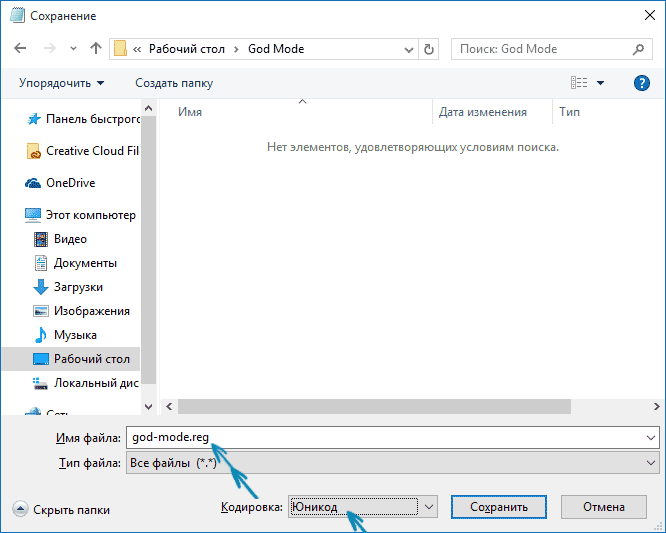Click the Creative Cloud folder icon
This screenshot has height=533, width=666.
[33, 151]
